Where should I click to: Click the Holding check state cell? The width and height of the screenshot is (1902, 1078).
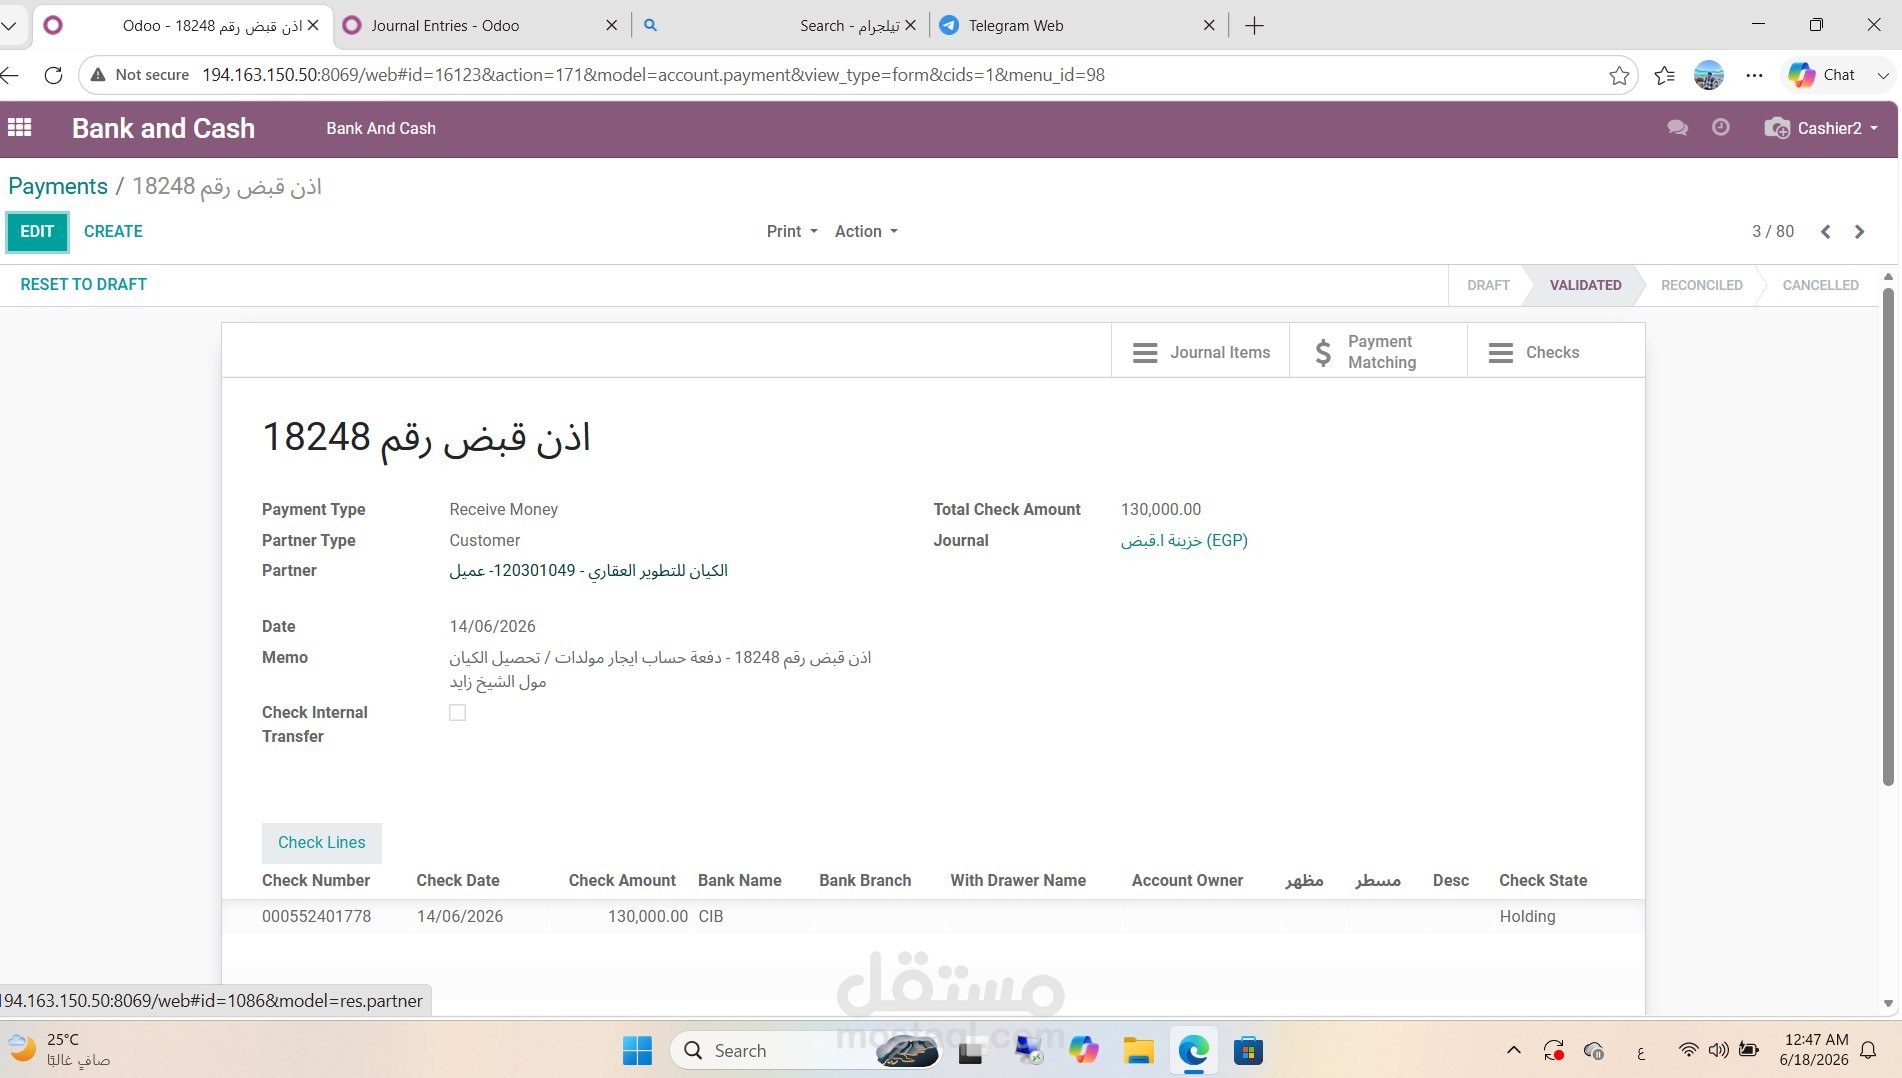pyautogui.click(x=1527, y=916)
